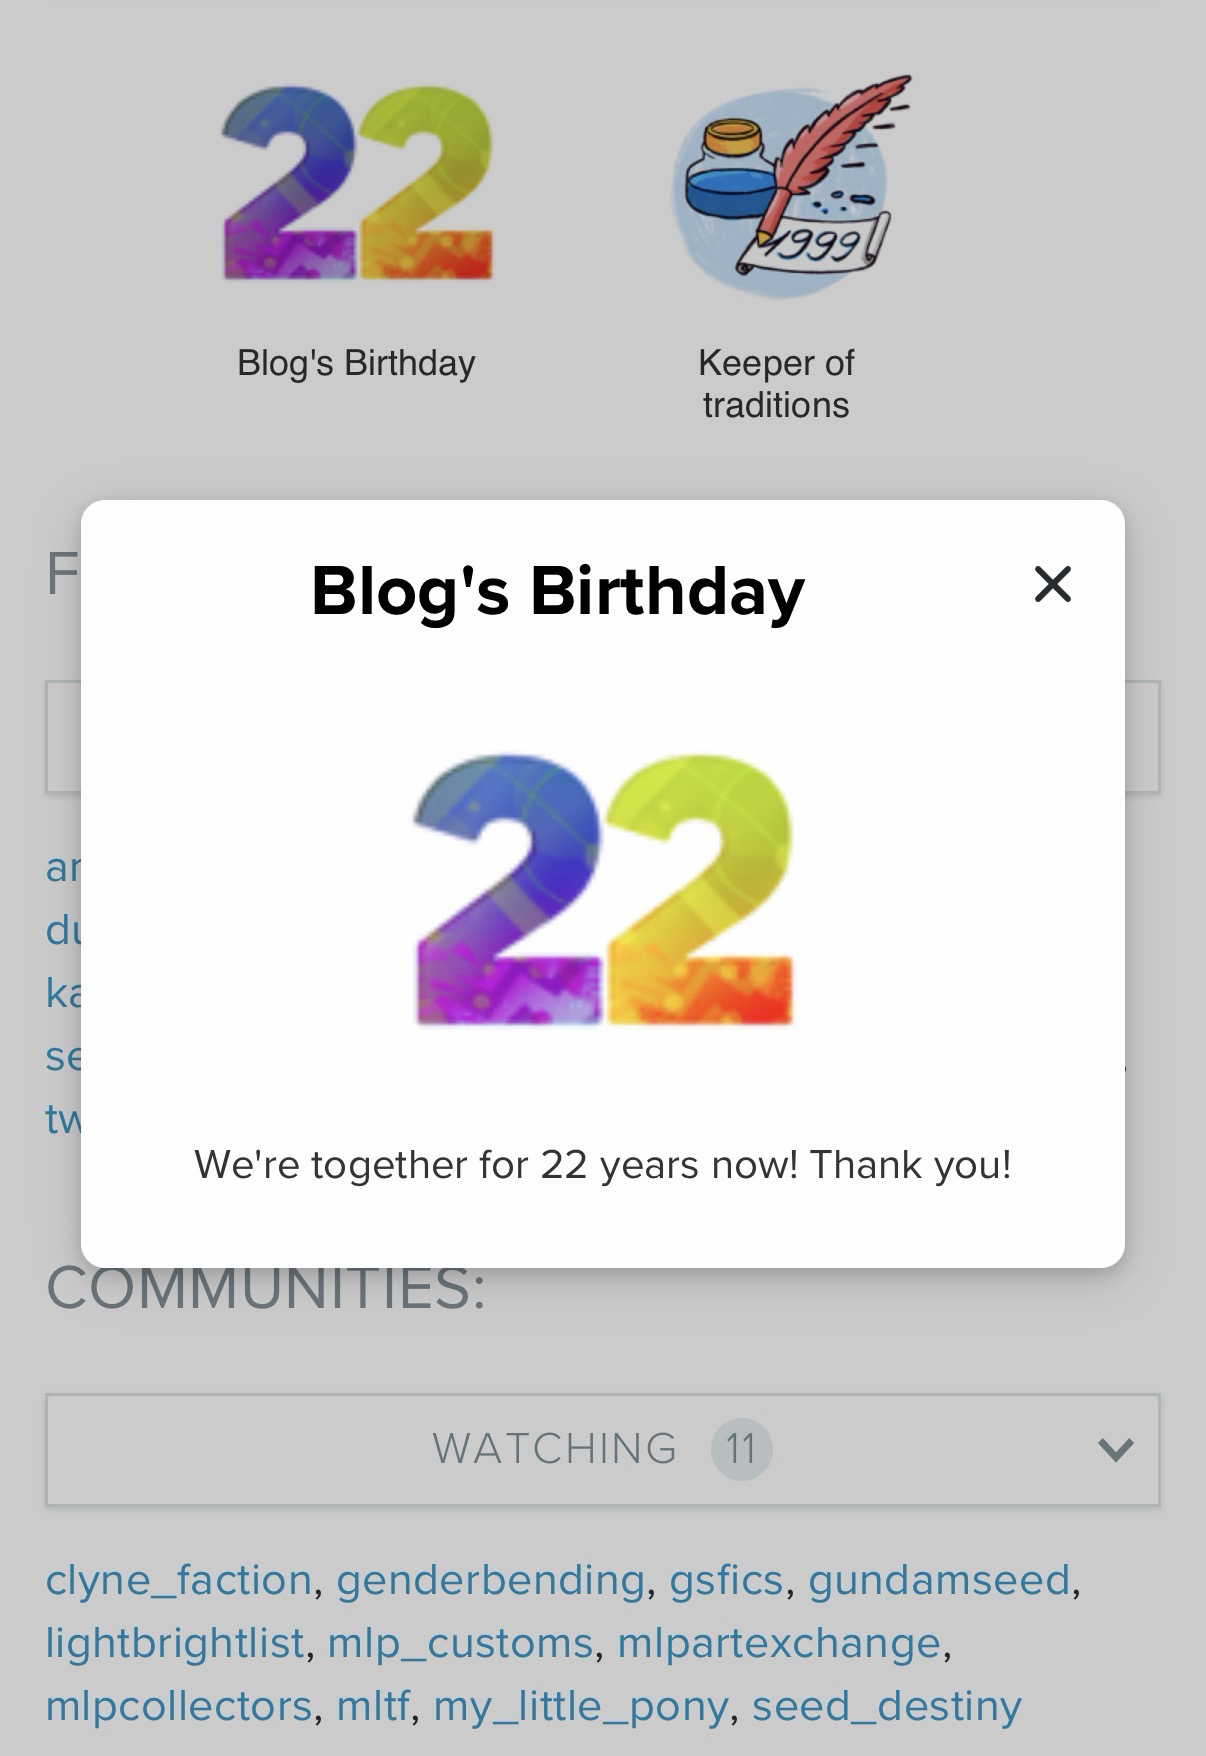Expand the Watching communities dropdown chevron

pyautogui.click(x=1115, y=1448)
